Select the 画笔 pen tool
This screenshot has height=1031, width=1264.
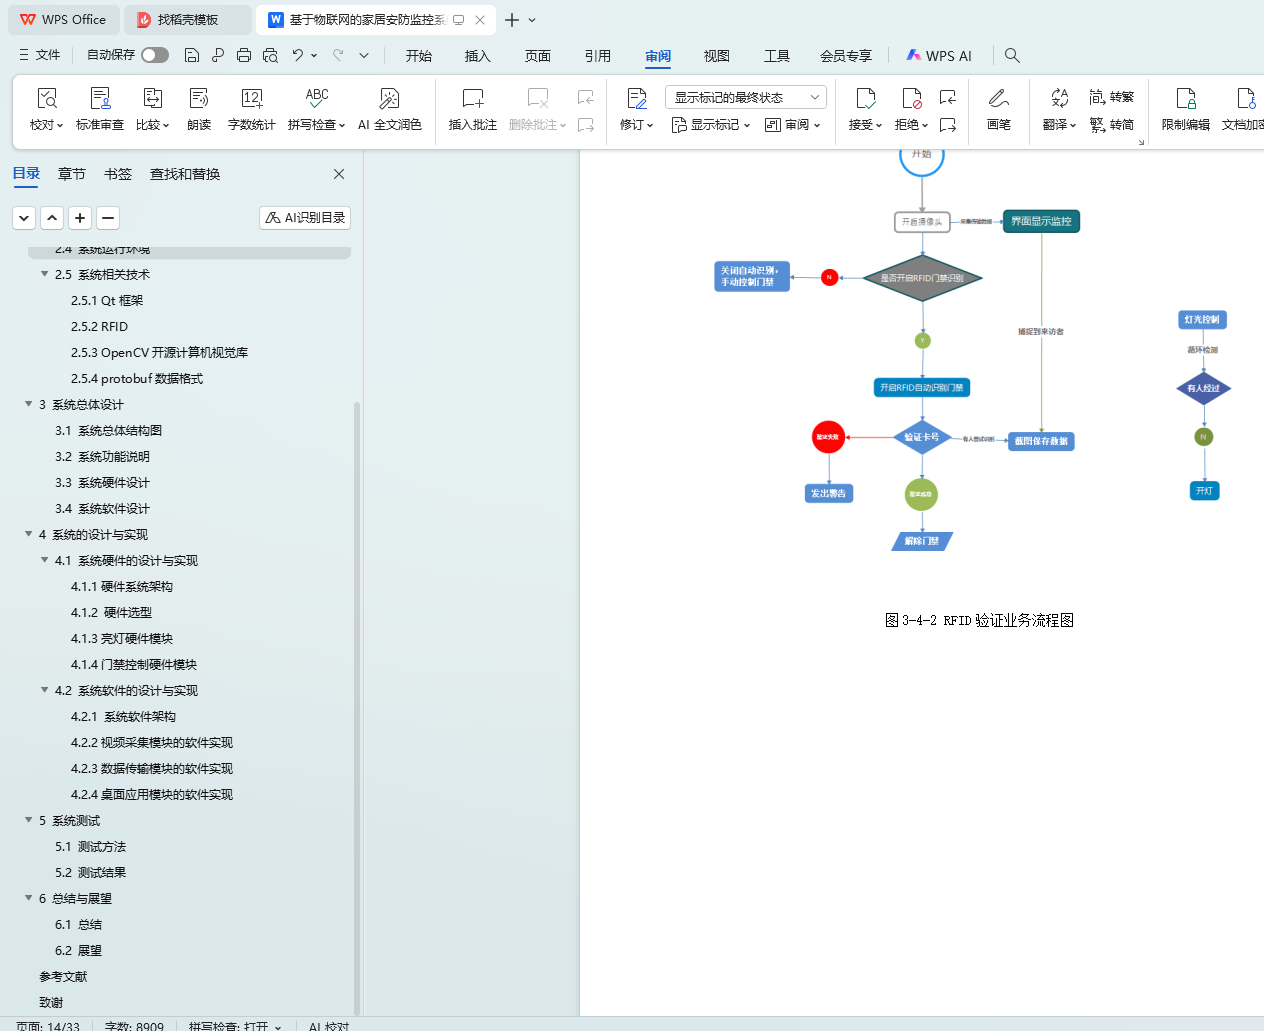(998, 109)
